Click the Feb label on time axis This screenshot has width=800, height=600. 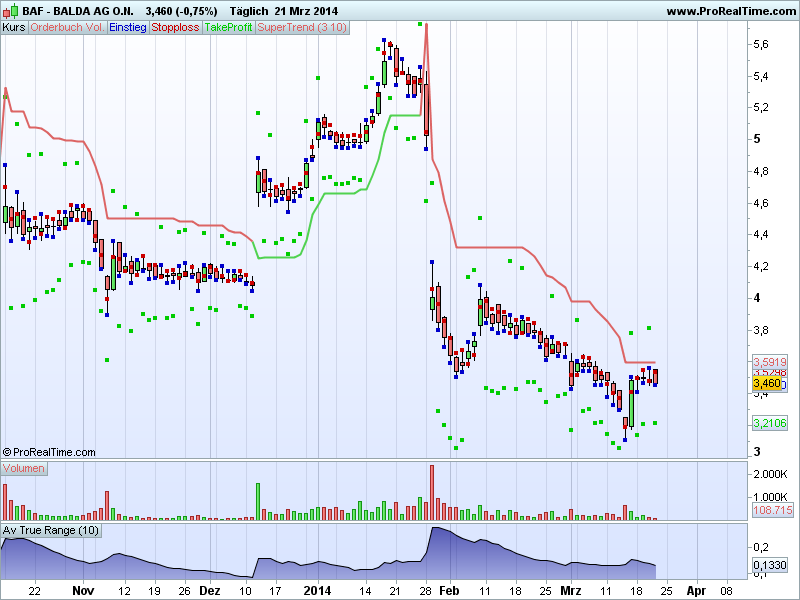coord(449,591)
